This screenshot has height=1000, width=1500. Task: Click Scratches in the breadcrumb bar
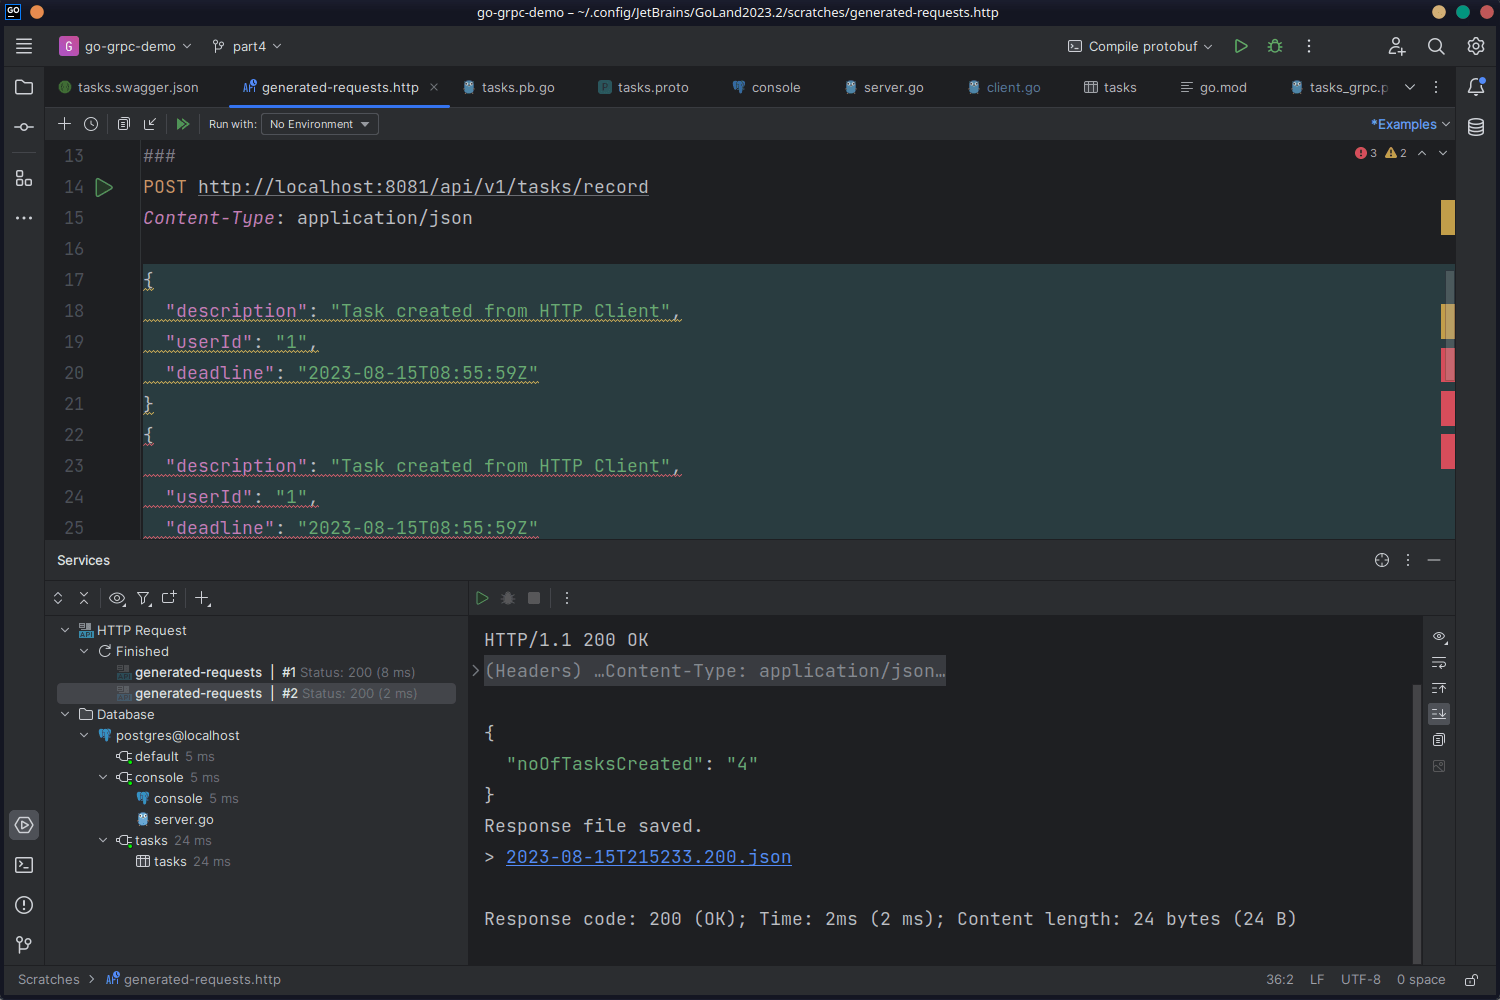(48, 979)
